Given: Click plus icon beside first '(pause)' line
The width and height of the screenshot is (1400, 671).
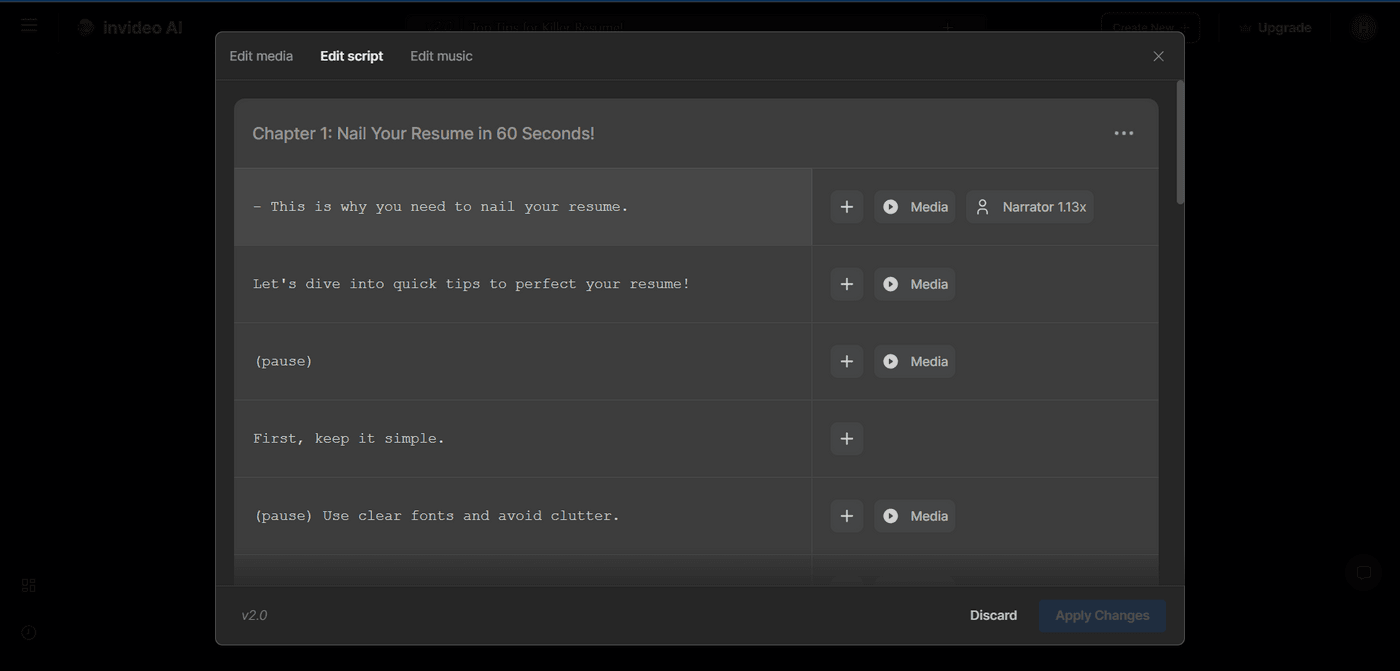Looking at the screenshot, I should tap(846, 361).
